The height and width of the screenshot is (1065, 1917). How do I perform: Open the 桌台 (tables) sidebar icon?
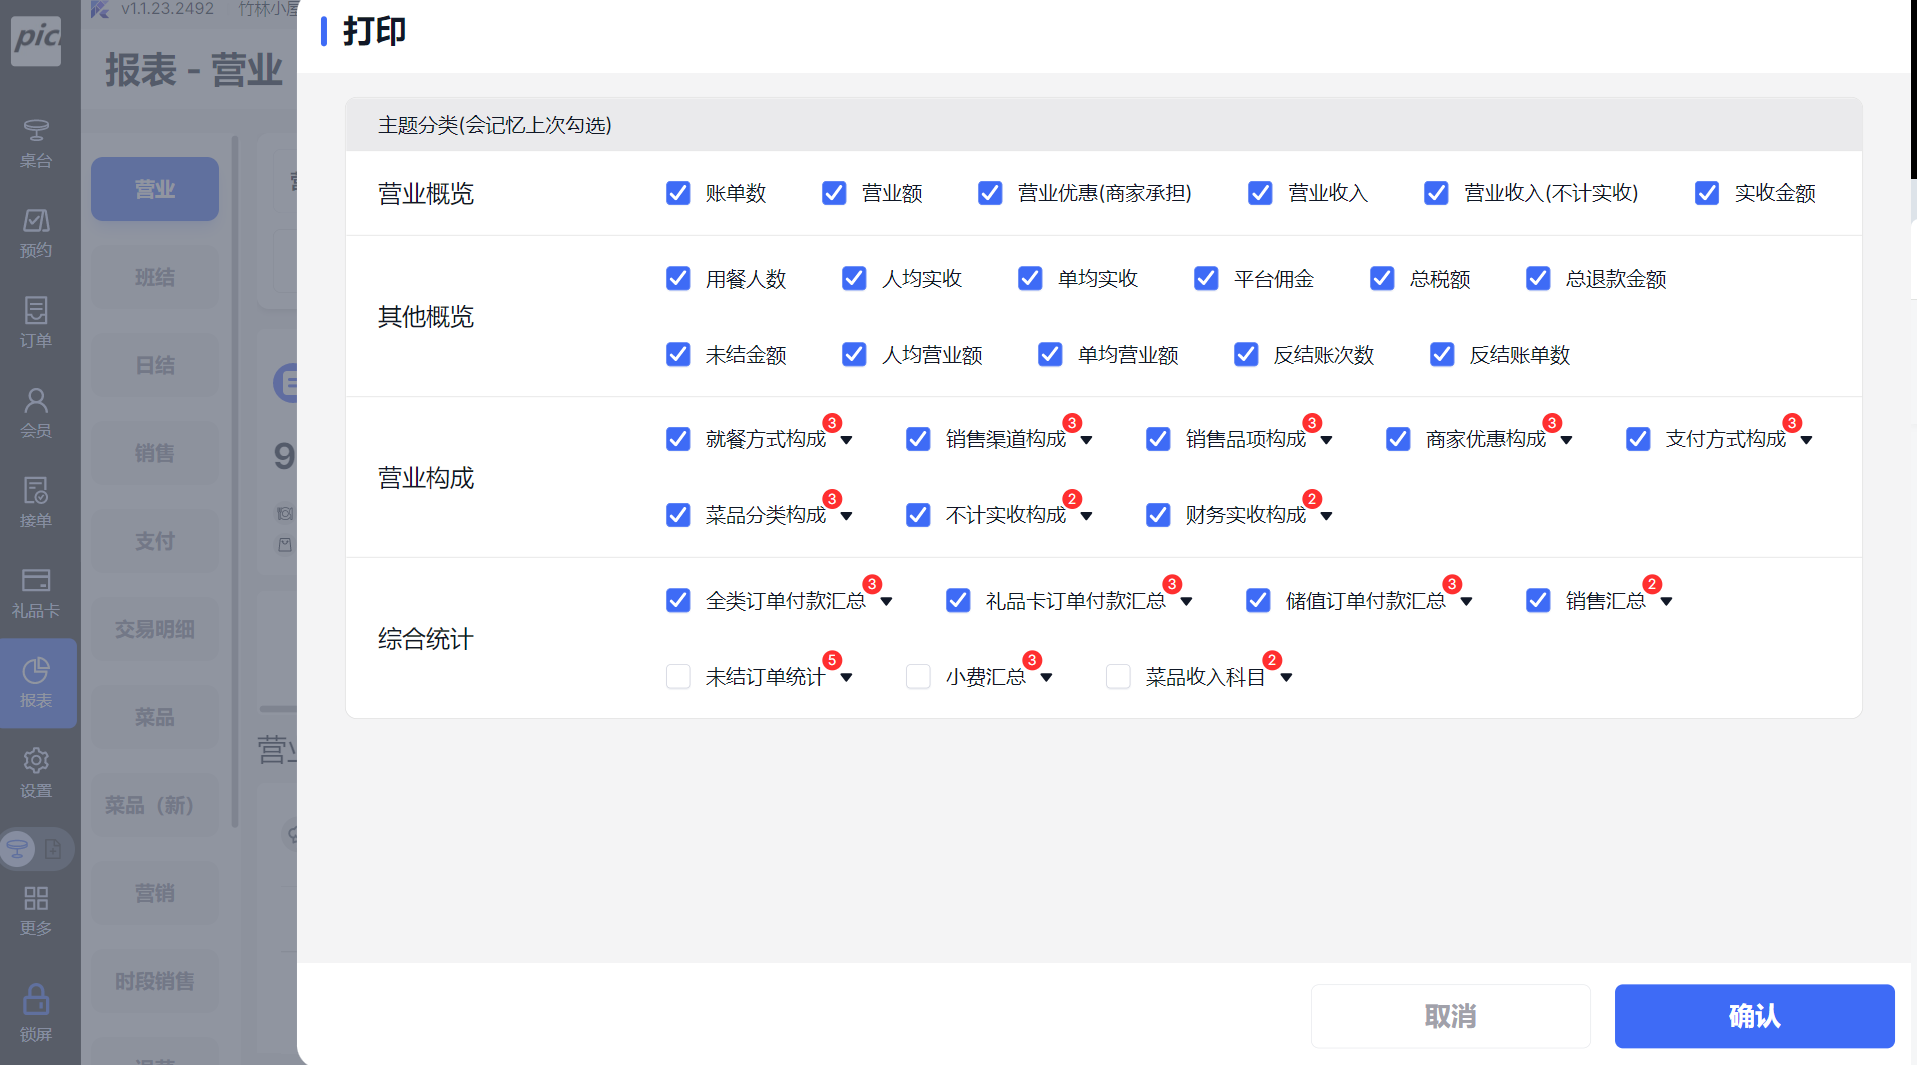coord(36,143)
